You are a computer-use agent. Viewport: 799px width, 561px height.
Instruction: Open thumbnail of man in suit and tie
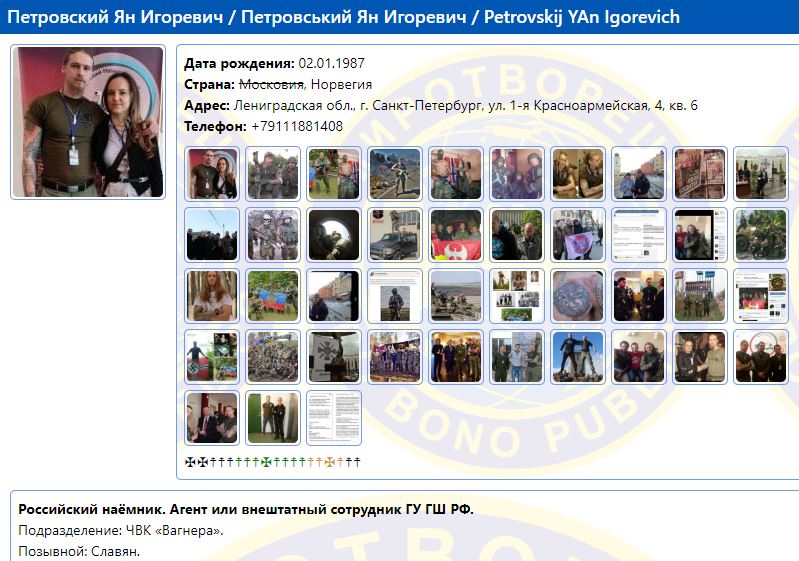pyautogui.click(x=211, y=418)
